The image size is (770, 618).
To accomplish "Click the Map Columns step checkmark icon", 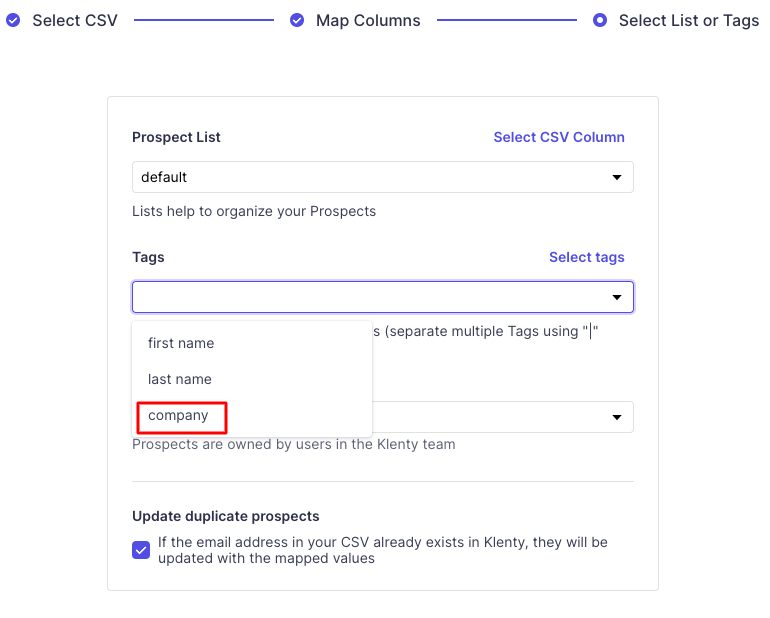I will click(x=297, y=20).
